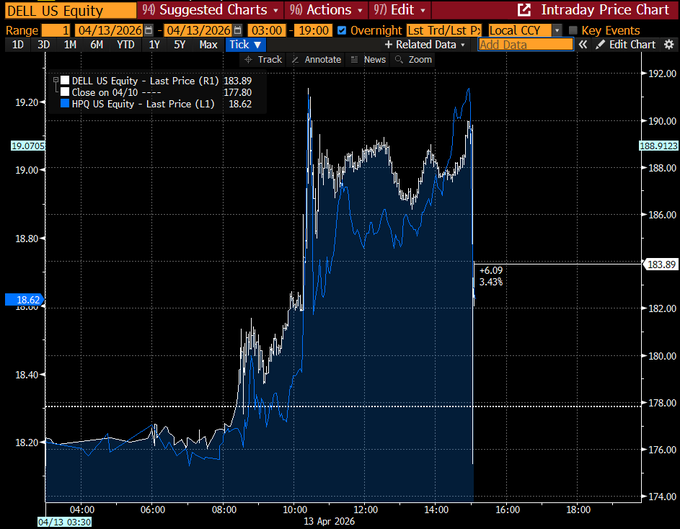Click the 19:00 end time field

tap(313, 30)
